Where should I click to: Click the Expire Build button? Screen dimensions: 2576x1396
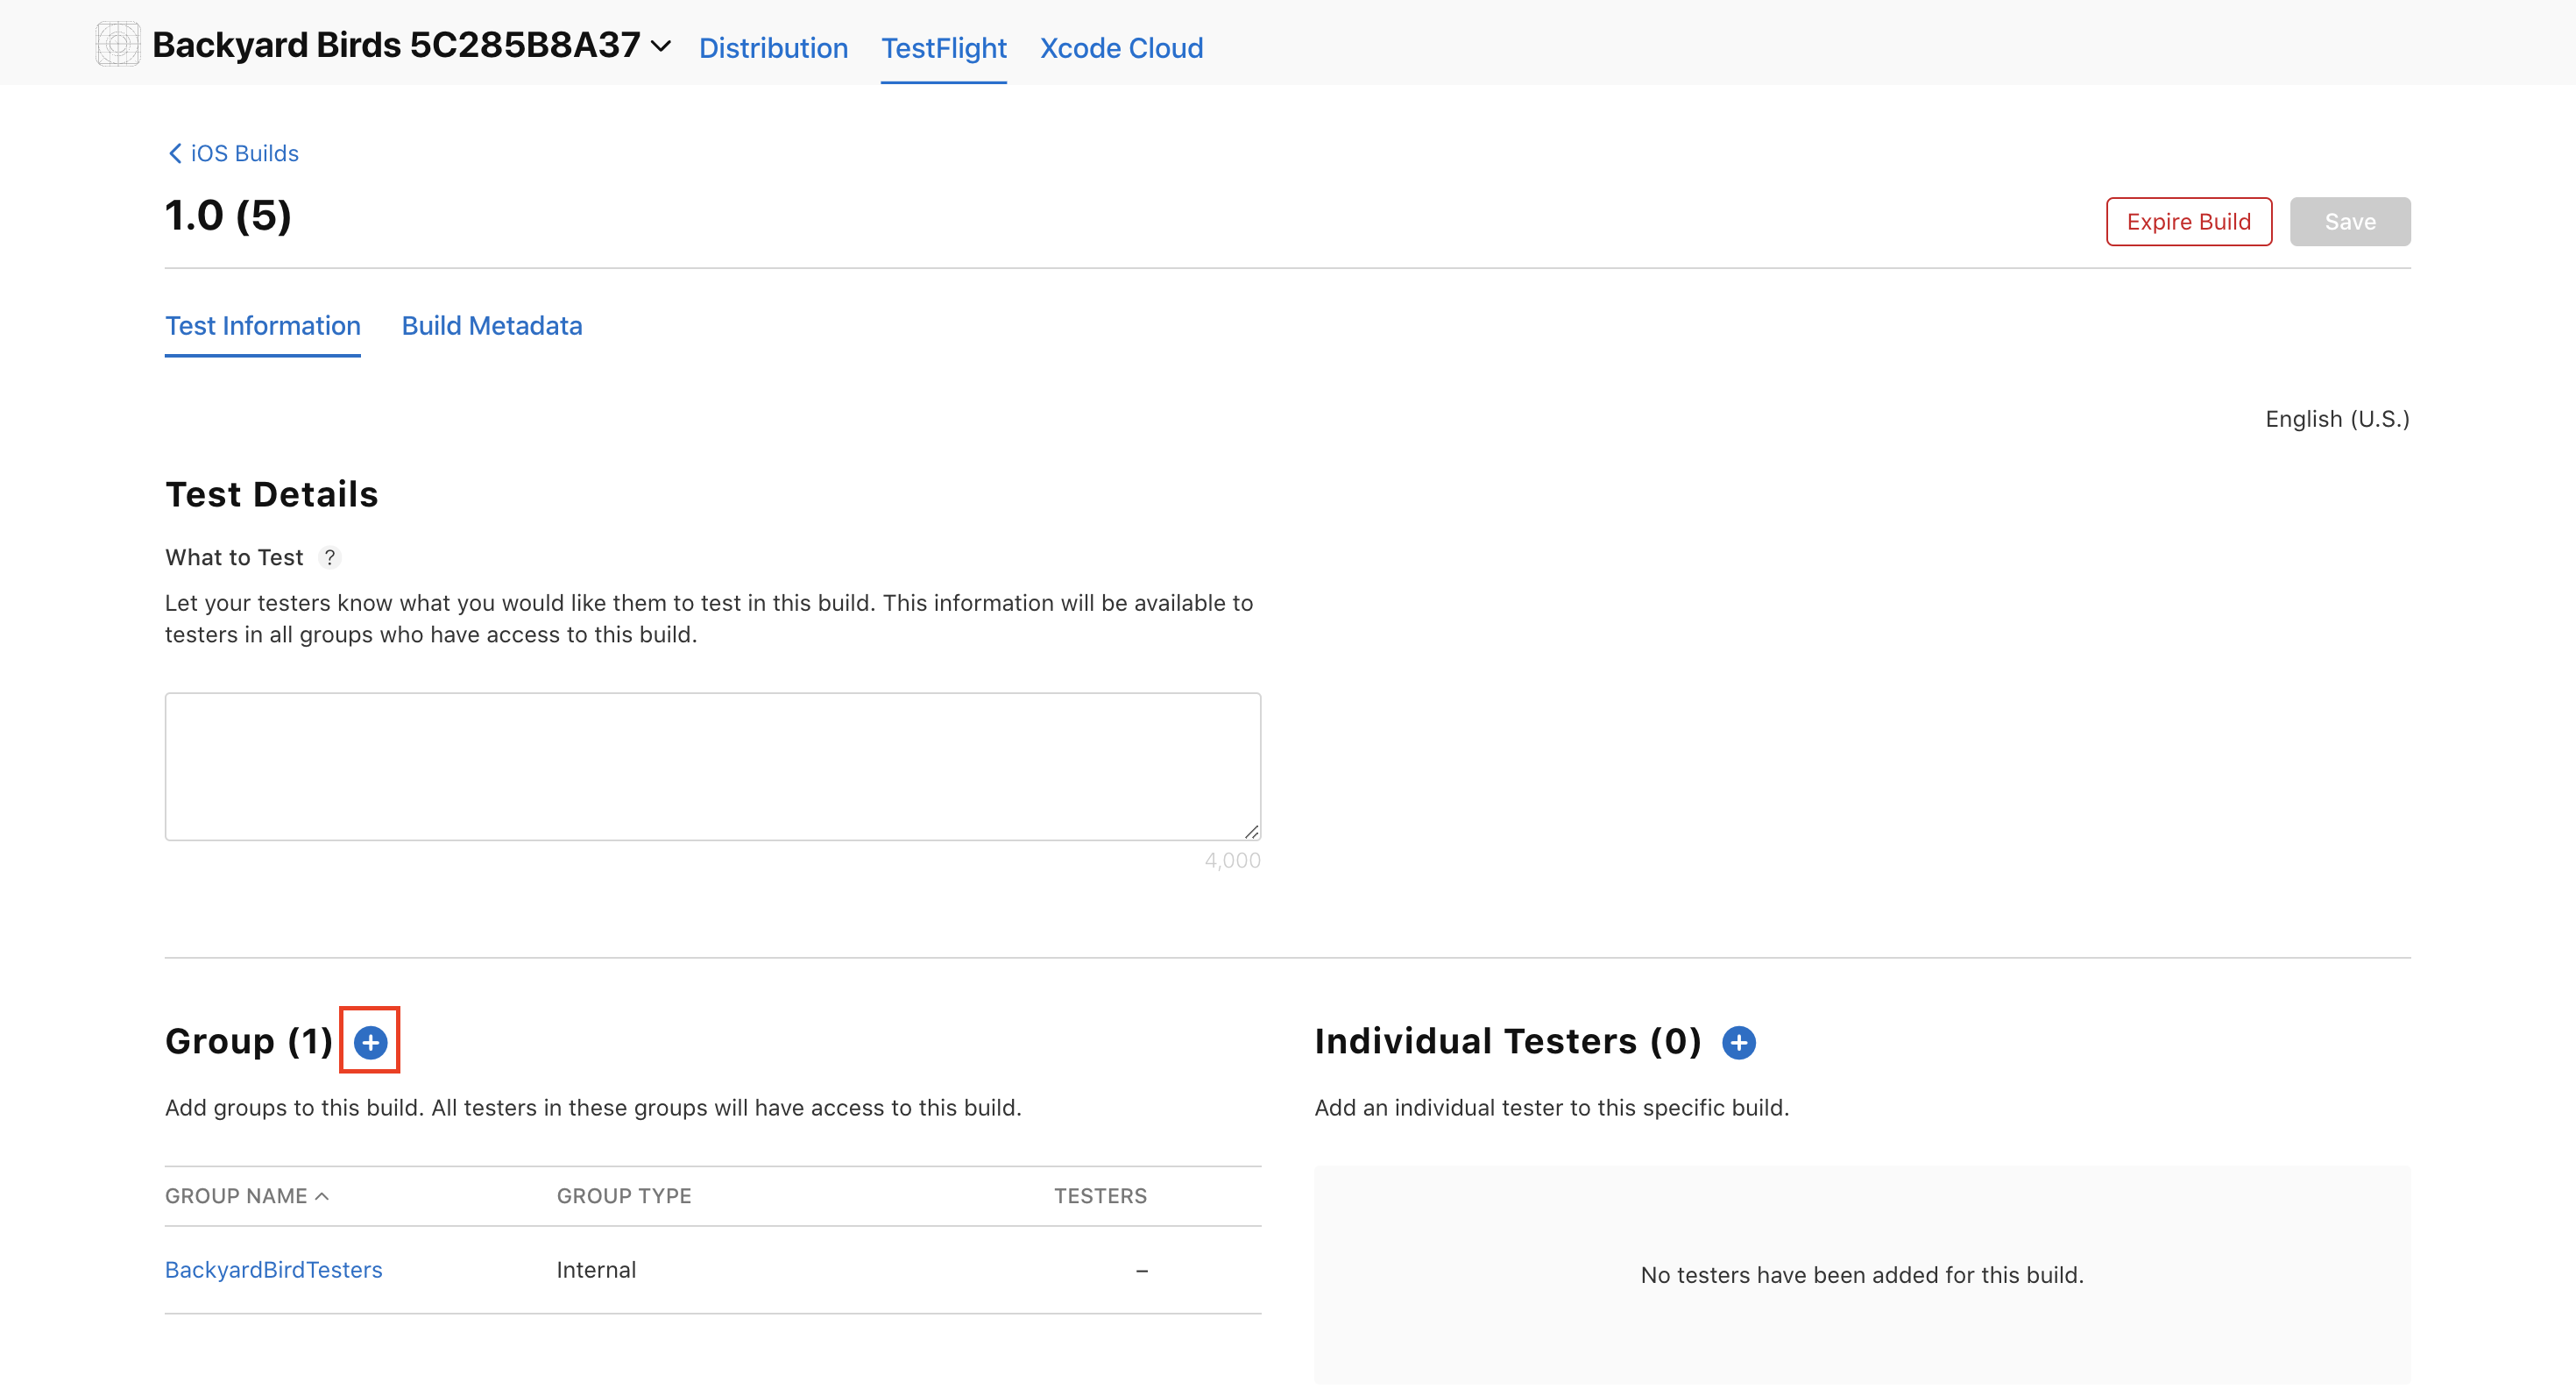point(2188,222)
